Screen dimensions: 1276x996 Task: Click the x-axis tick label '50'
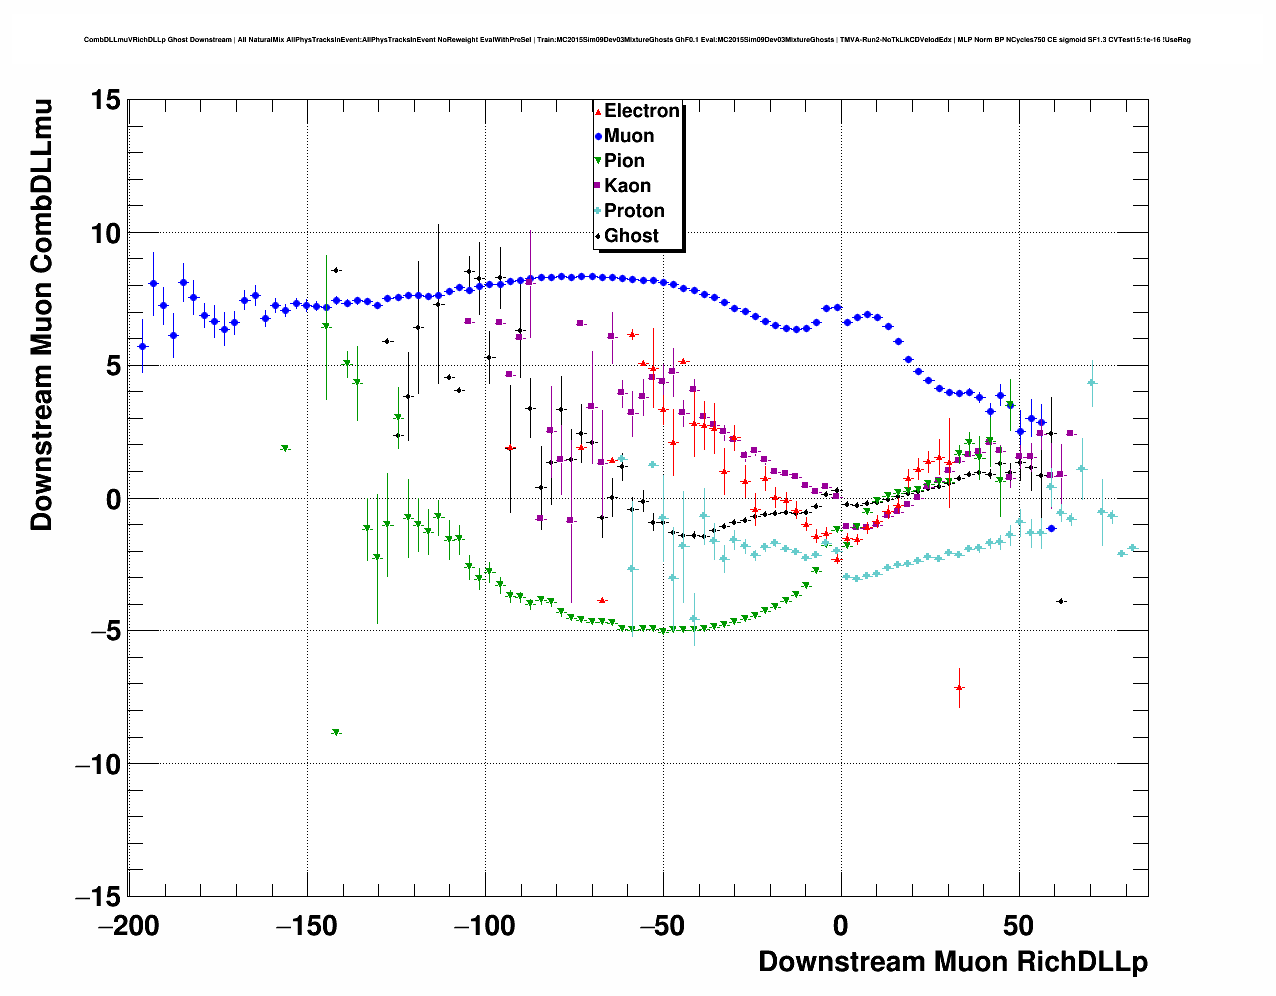coord(1019,925)
